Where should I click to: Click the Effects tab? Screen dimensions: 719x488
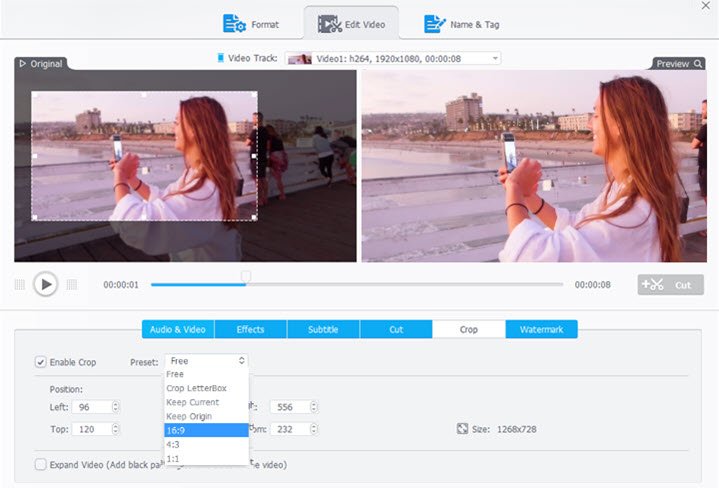(x=250, y=329)
